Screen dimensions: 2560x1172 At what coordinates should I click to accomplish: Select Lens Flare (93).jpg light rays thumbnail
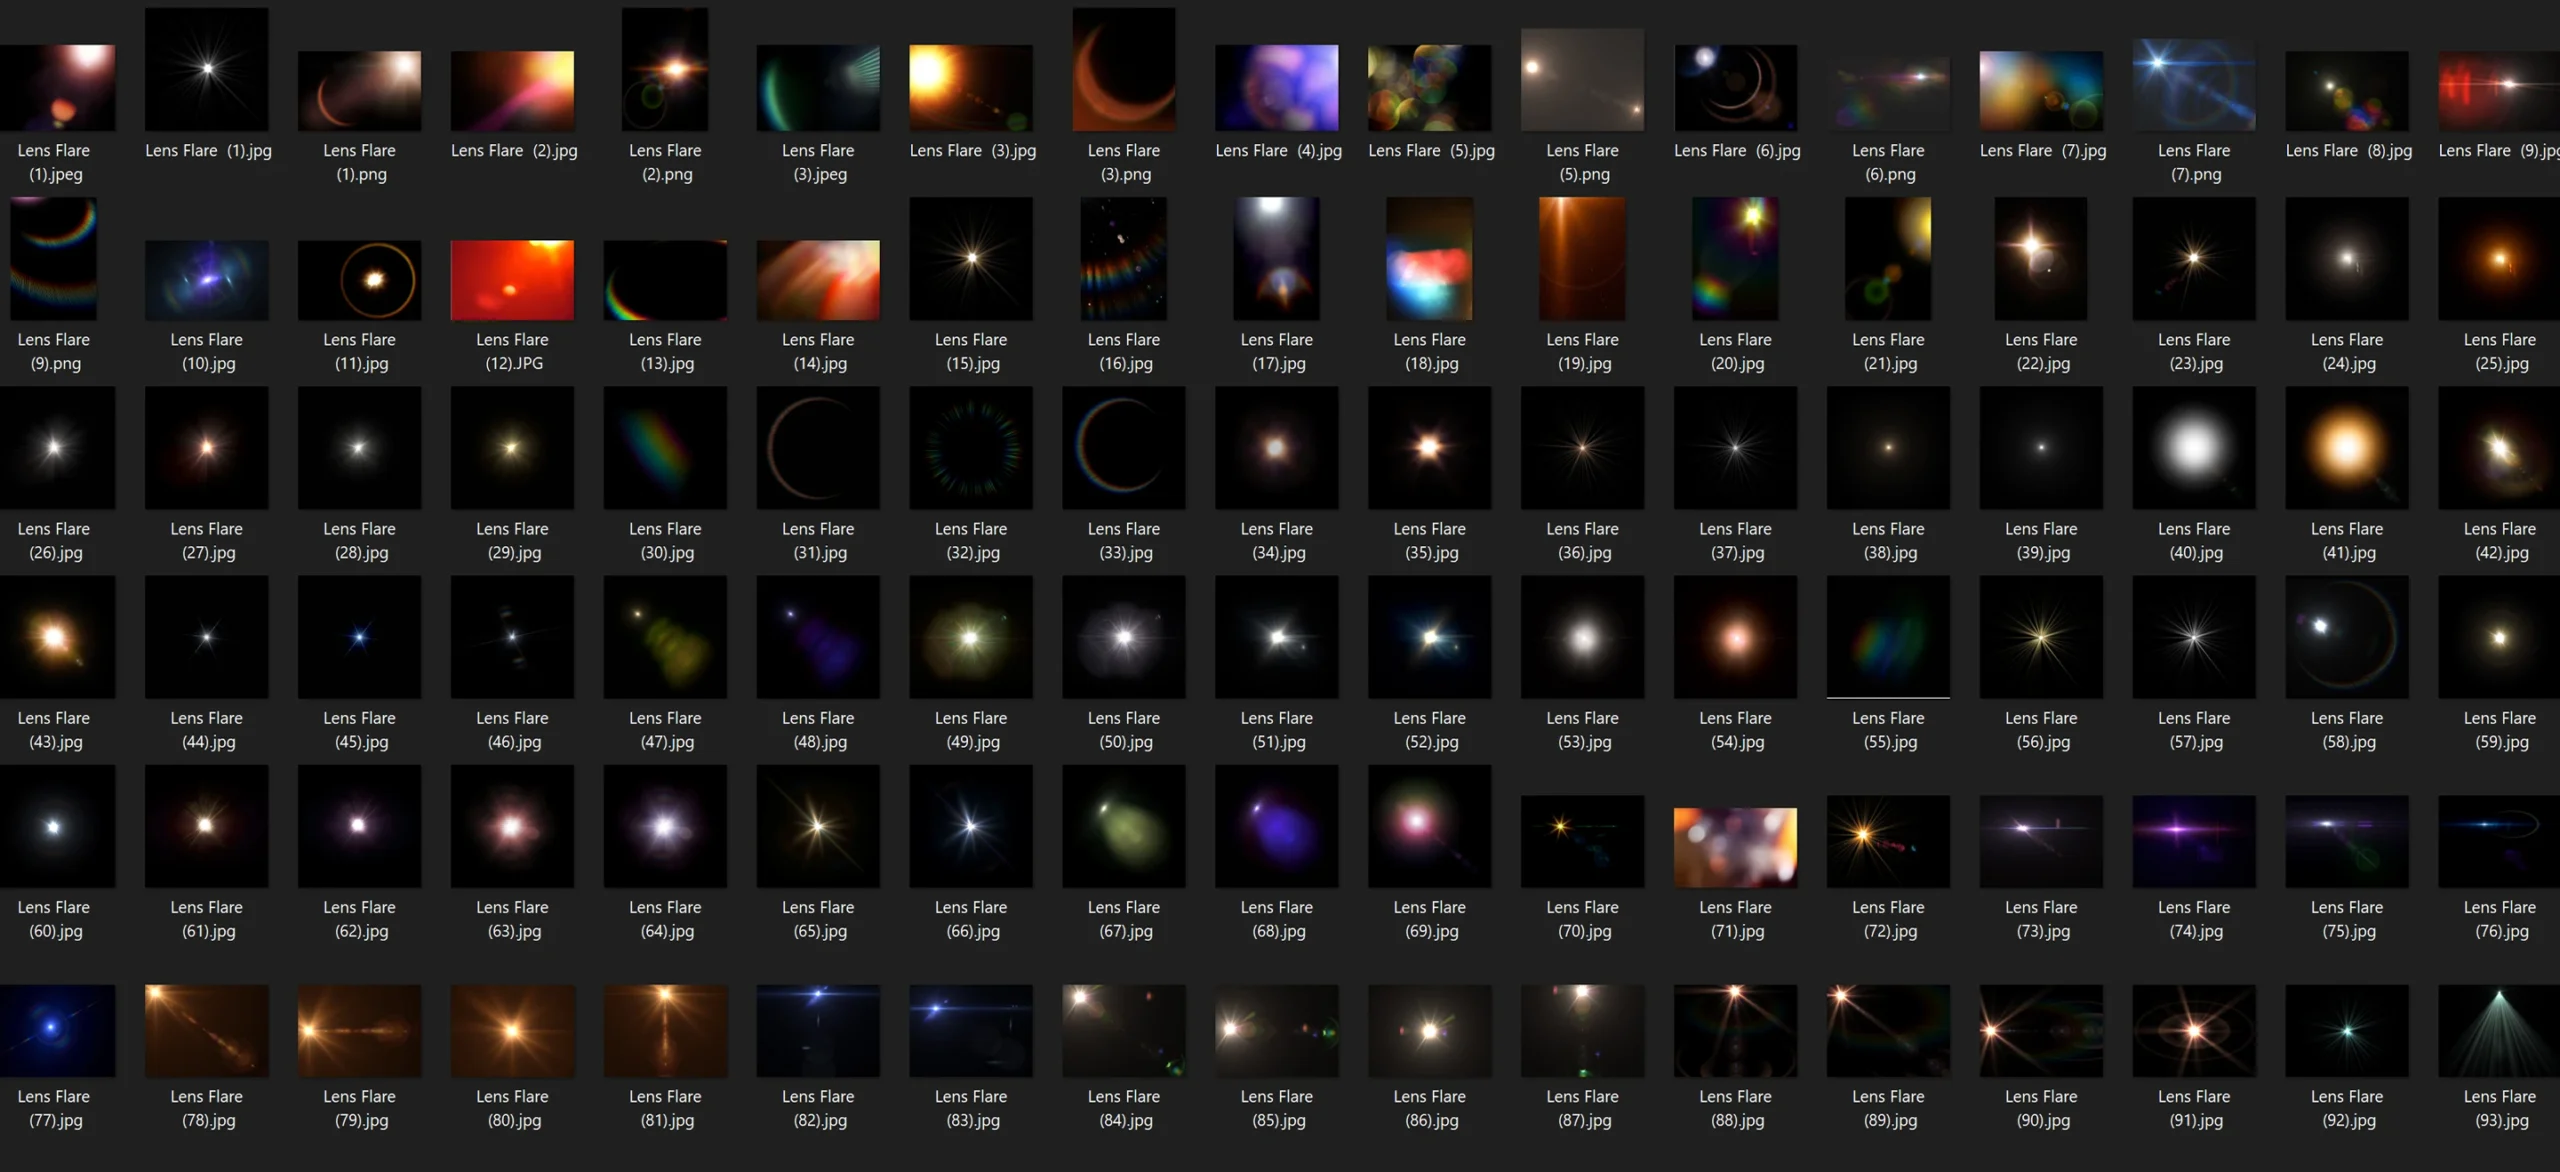[2499, 1030]
